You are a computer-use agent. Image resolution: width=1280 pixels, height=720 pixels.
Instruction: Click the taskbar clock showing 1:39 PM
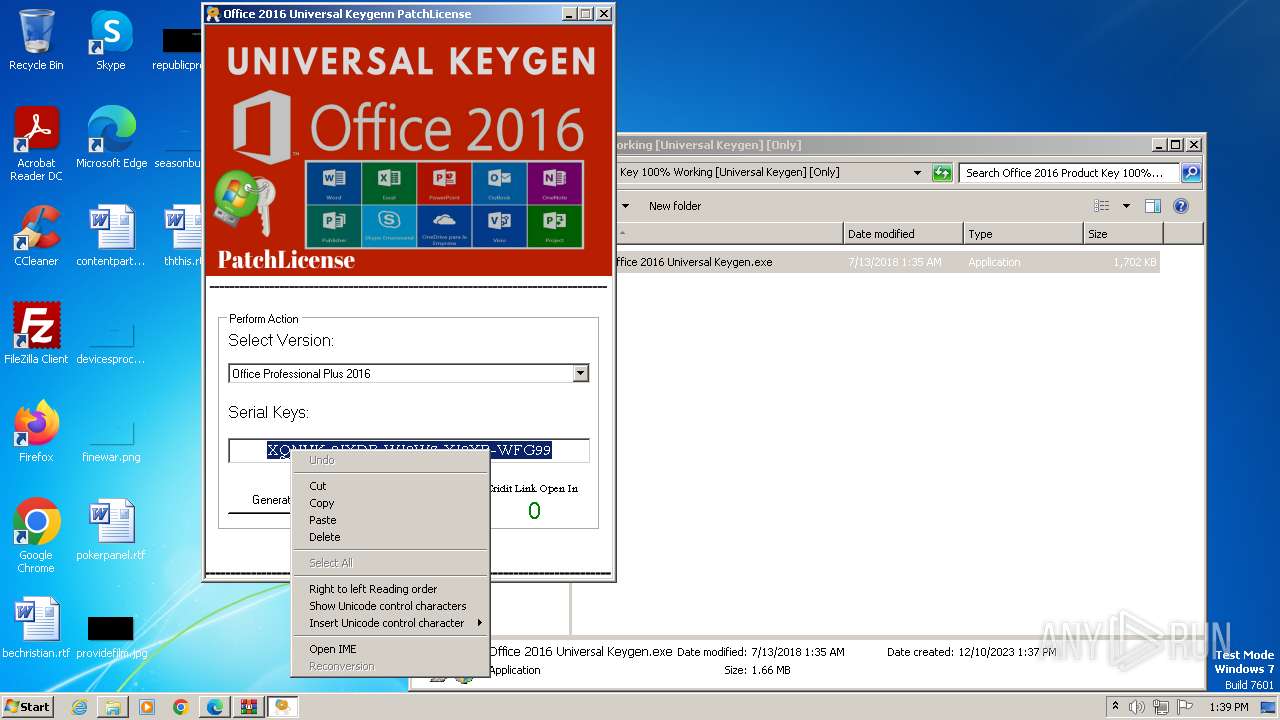click(x=1228, y=707)
